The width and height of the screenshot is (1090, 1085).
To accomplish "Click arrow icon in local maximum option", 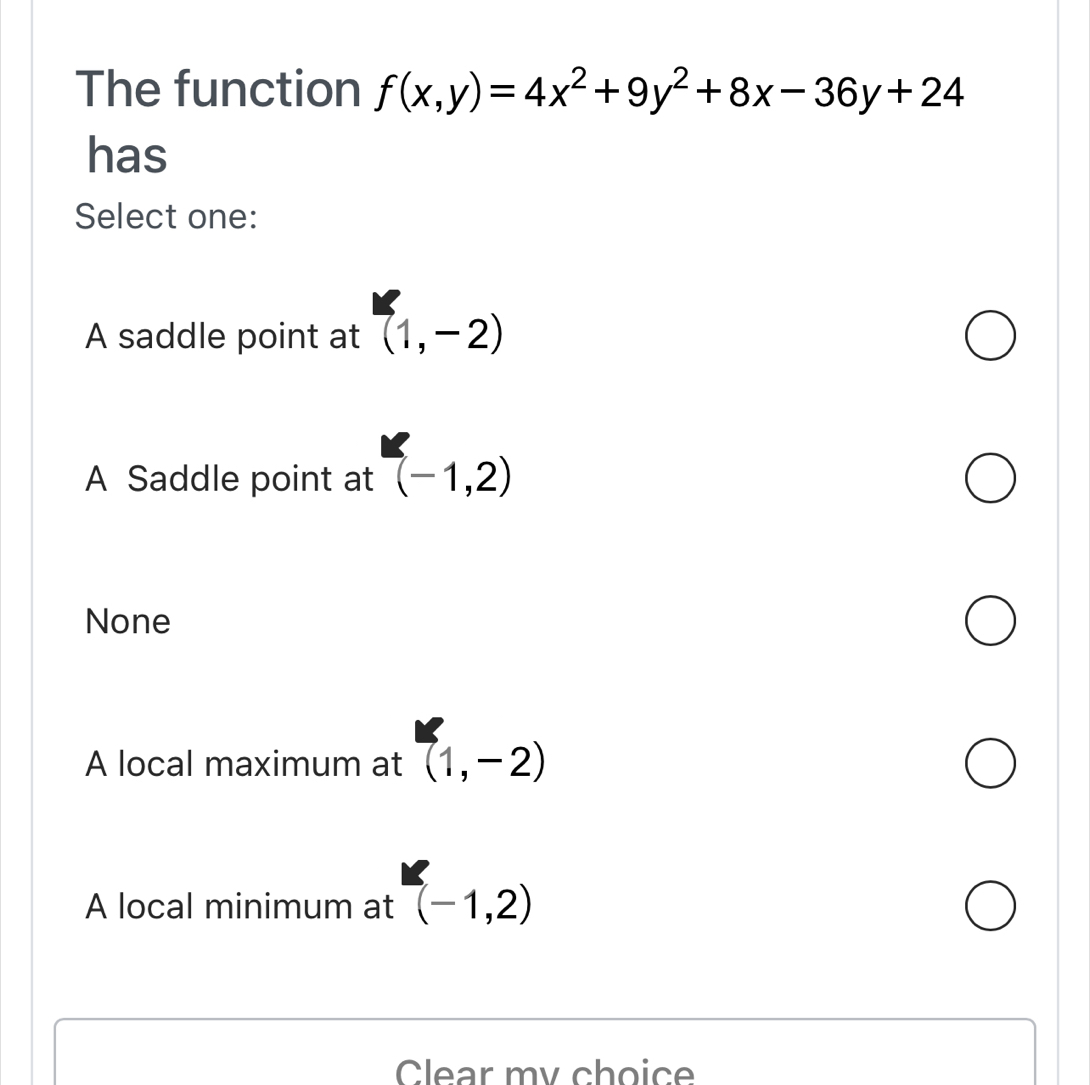I will click(429, 730).
